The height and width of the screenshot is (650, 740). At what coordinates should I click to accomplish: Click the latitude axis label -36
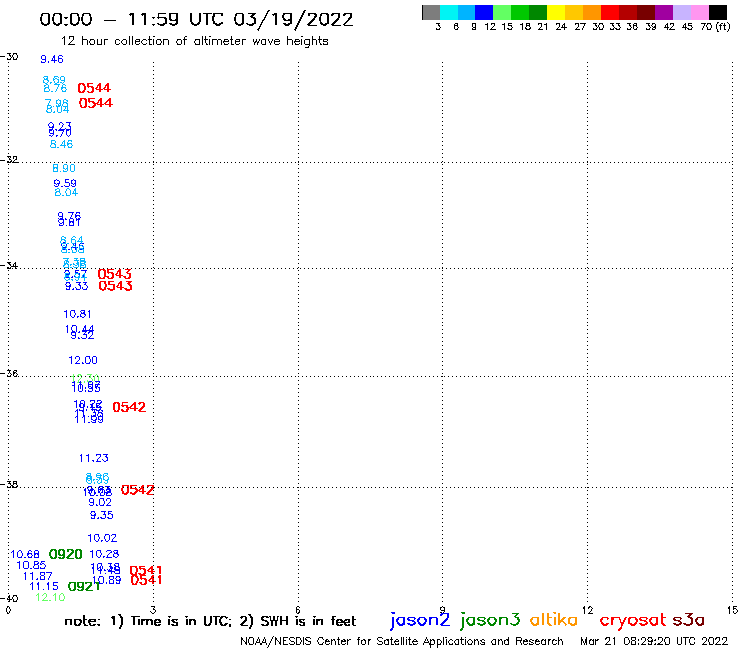(x=9, y=373)
